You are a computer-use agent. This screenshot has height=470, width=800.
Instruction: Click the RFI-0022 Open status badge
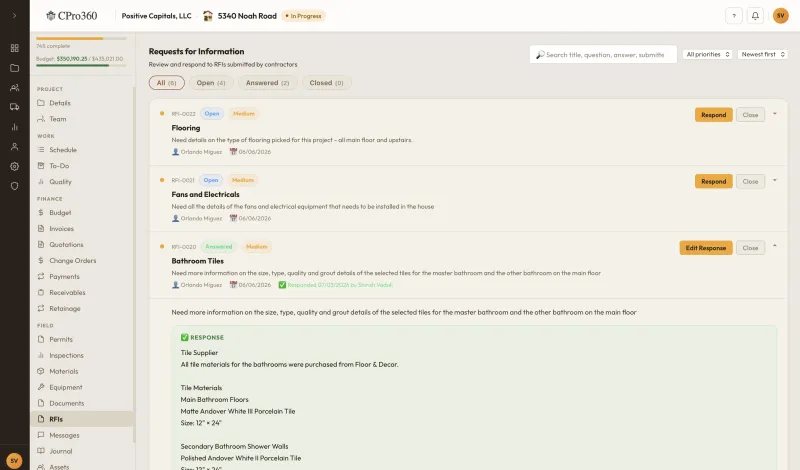click(x=212, y=114)
